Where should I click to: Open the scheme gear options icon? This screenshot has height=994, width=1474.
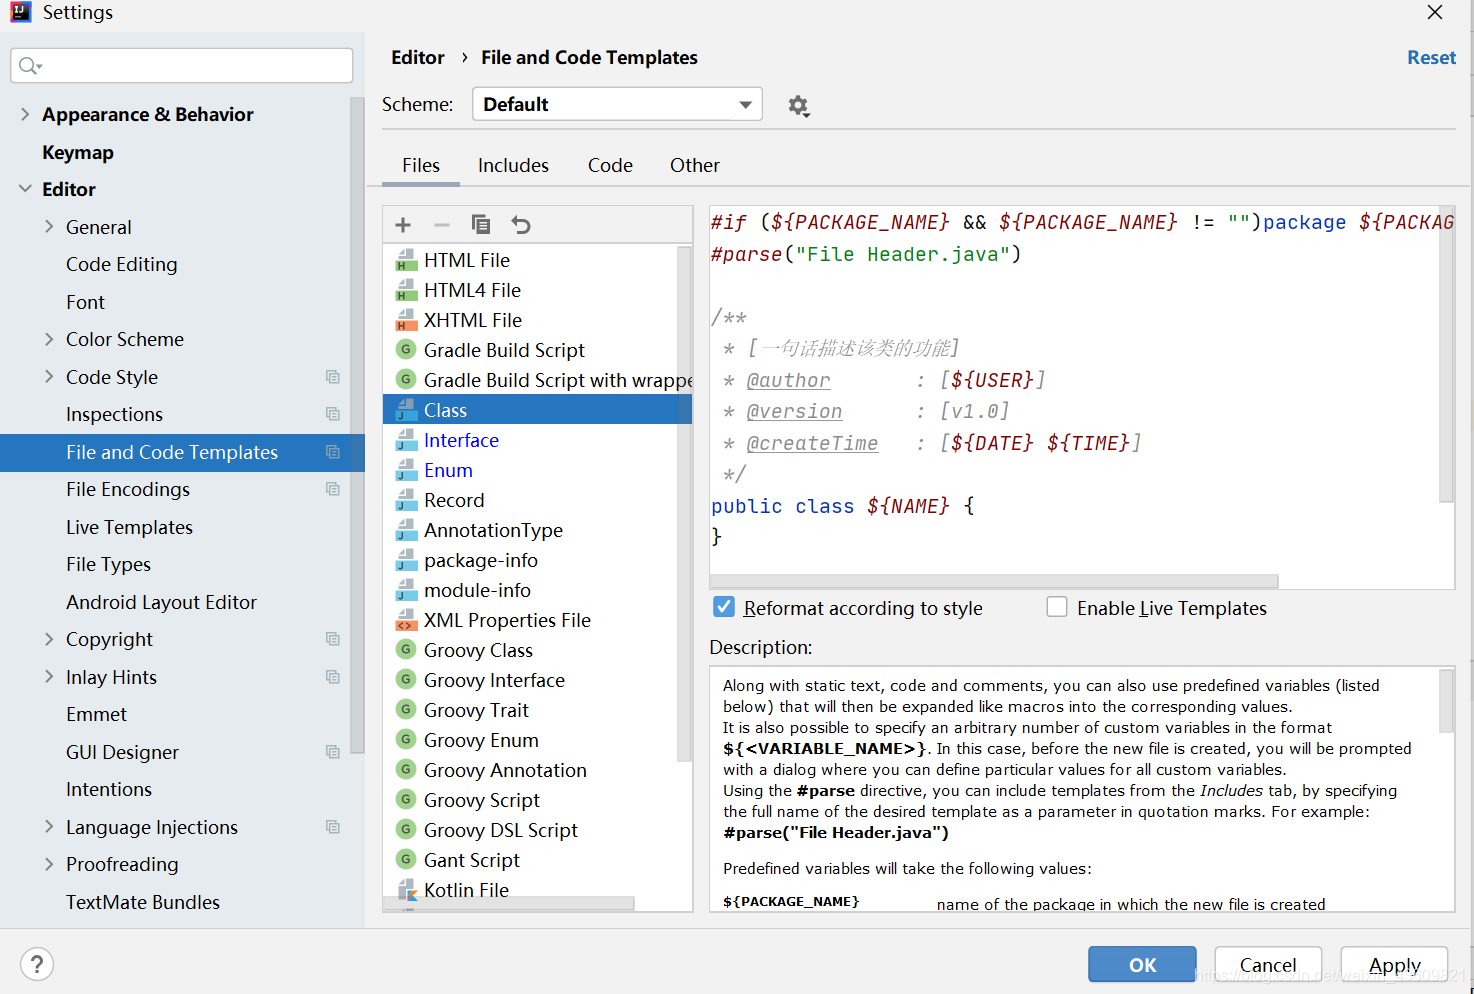tap(798, 105)
